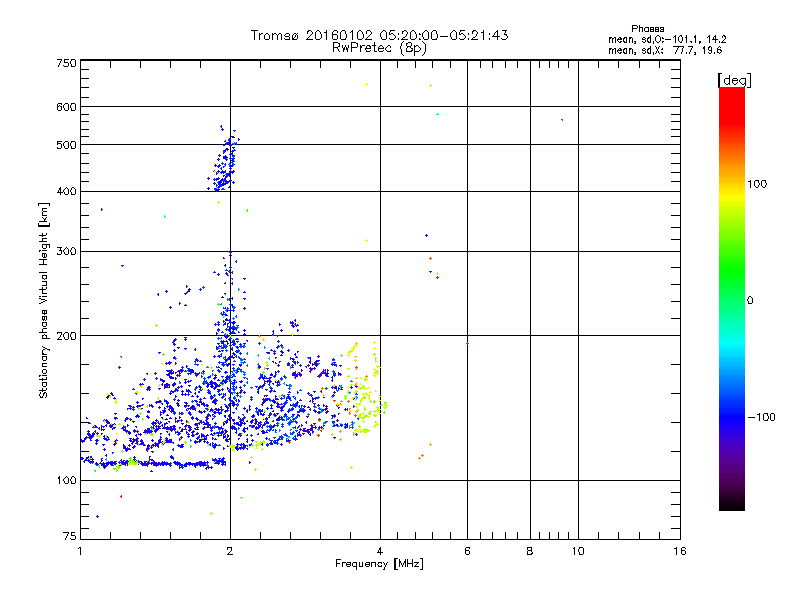
Task: Click the 'RwPretec (8p)' subtitle
Action: 379,48
